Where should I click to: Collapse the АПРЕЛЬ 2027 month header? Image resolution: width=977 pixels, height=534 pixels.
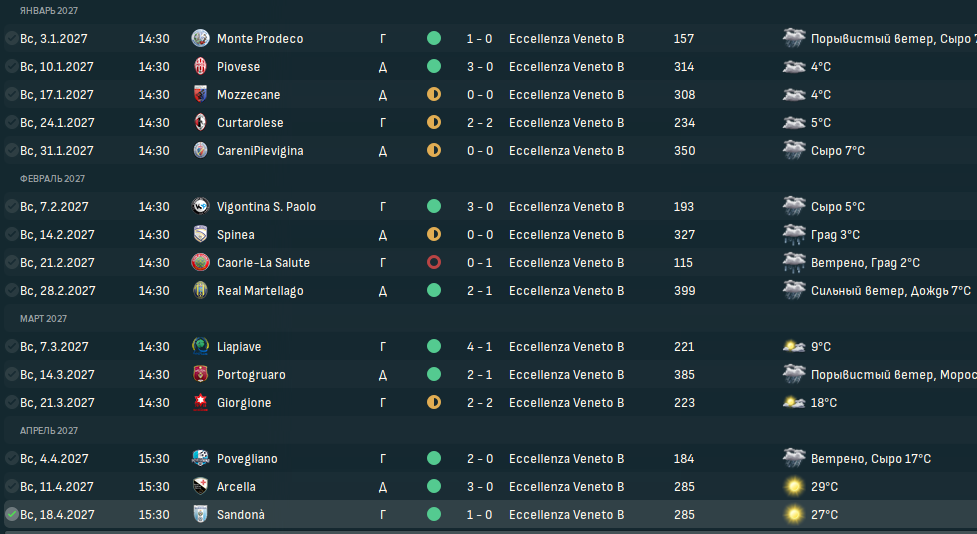[49, 431]
